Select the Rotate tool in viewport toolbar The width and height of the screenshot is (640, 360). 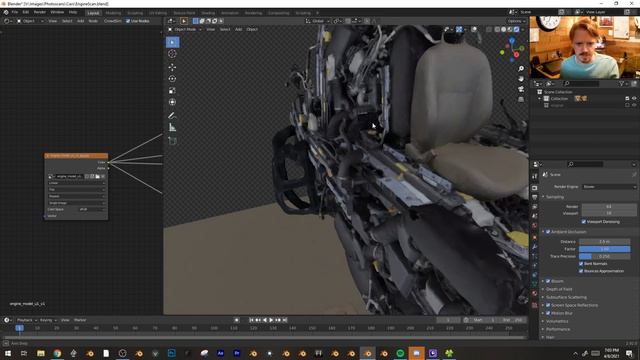click(172, 79)
